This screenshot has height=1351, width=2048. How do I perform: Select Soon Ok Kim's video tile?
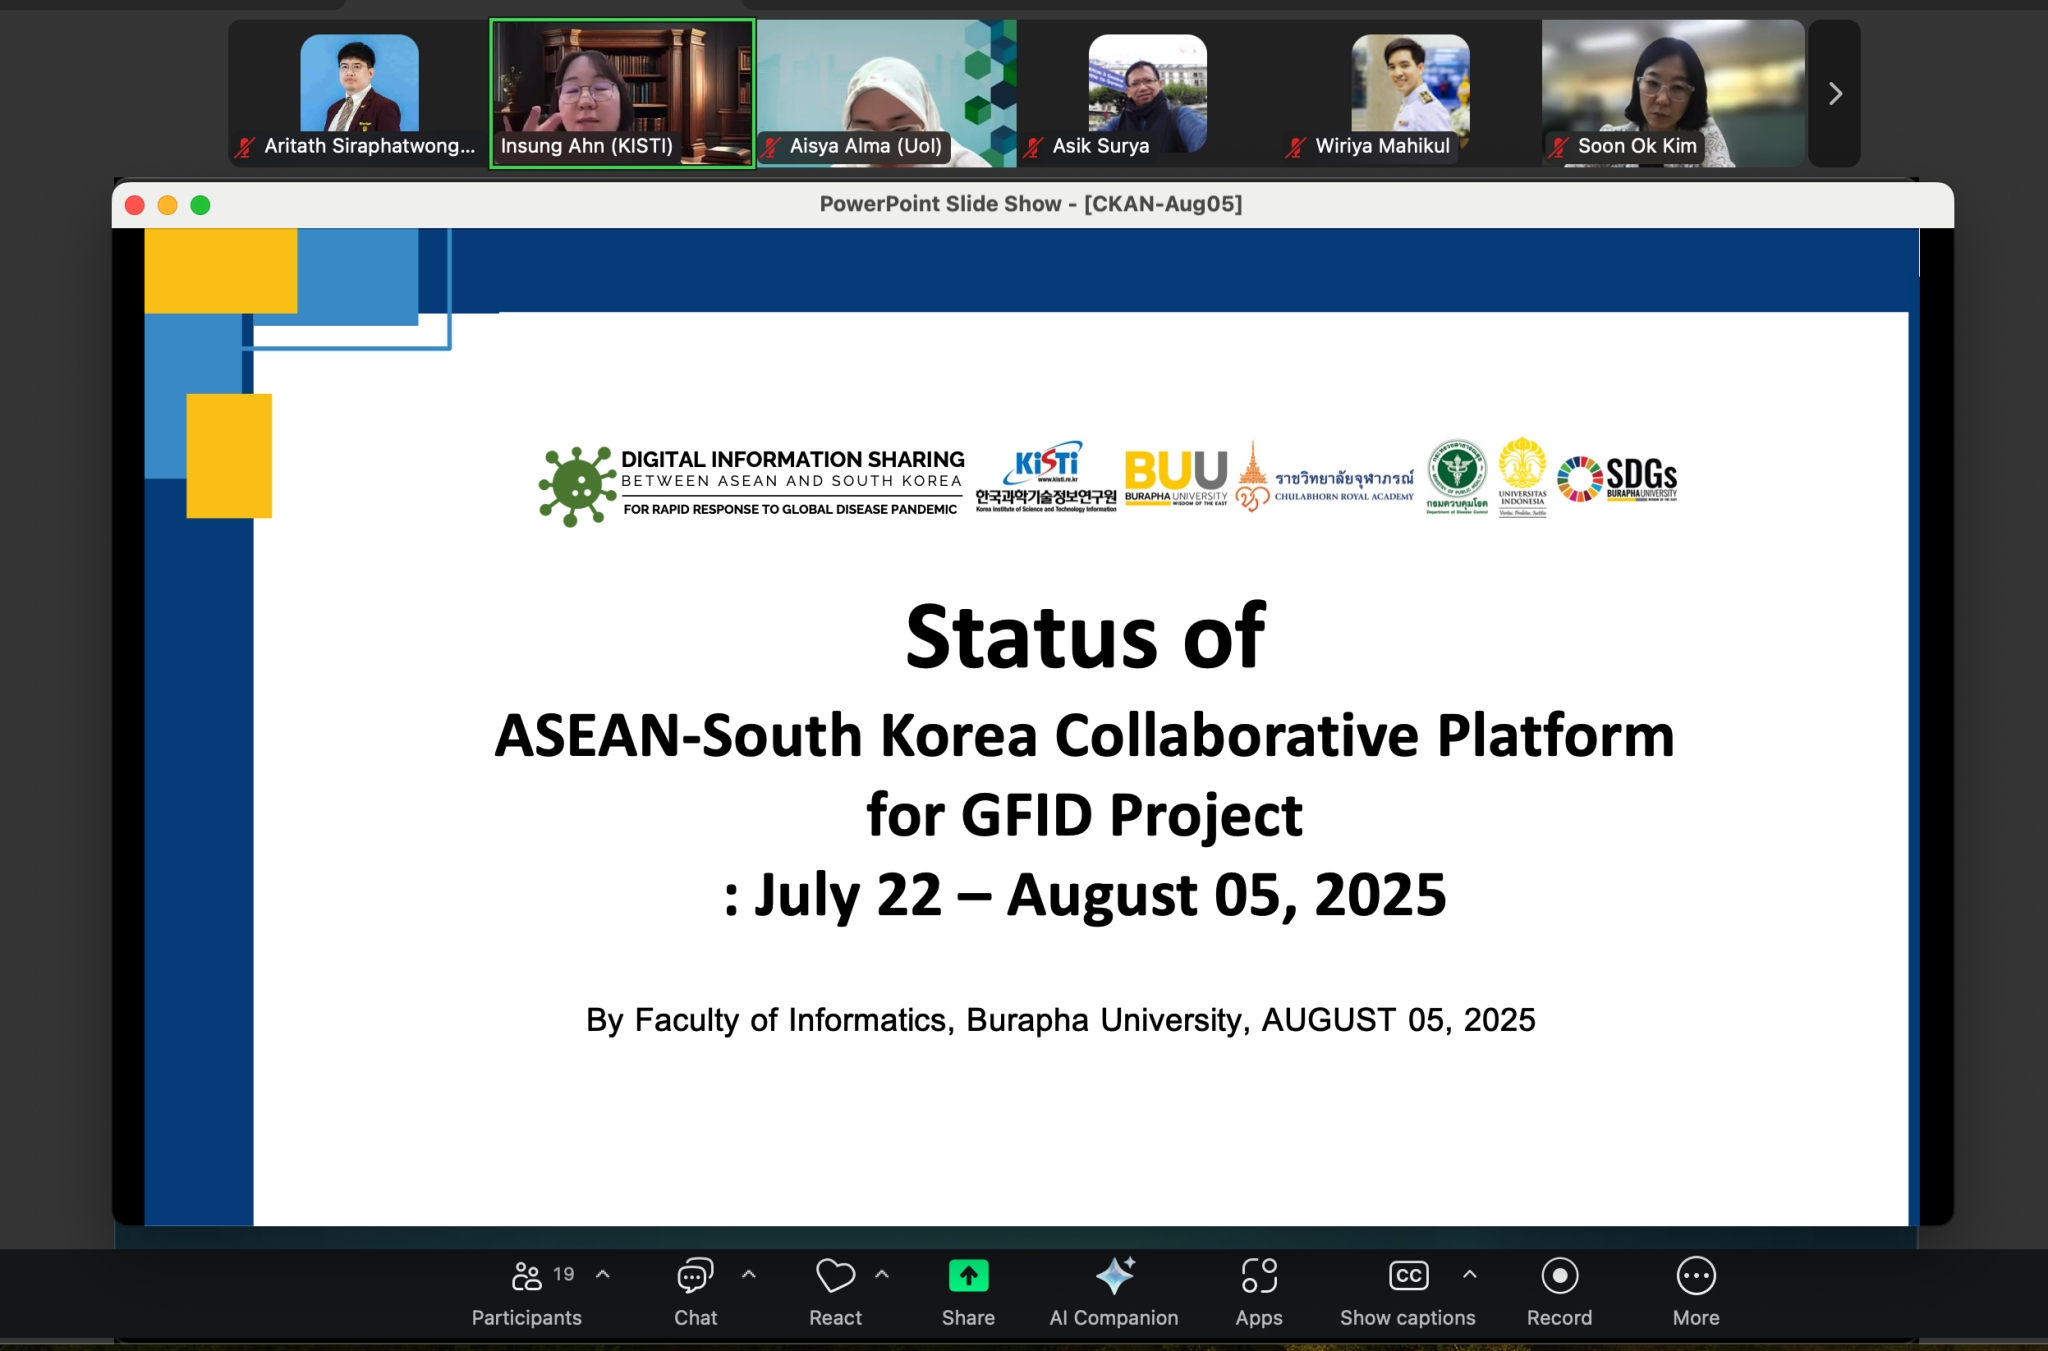pos(1673,94)
